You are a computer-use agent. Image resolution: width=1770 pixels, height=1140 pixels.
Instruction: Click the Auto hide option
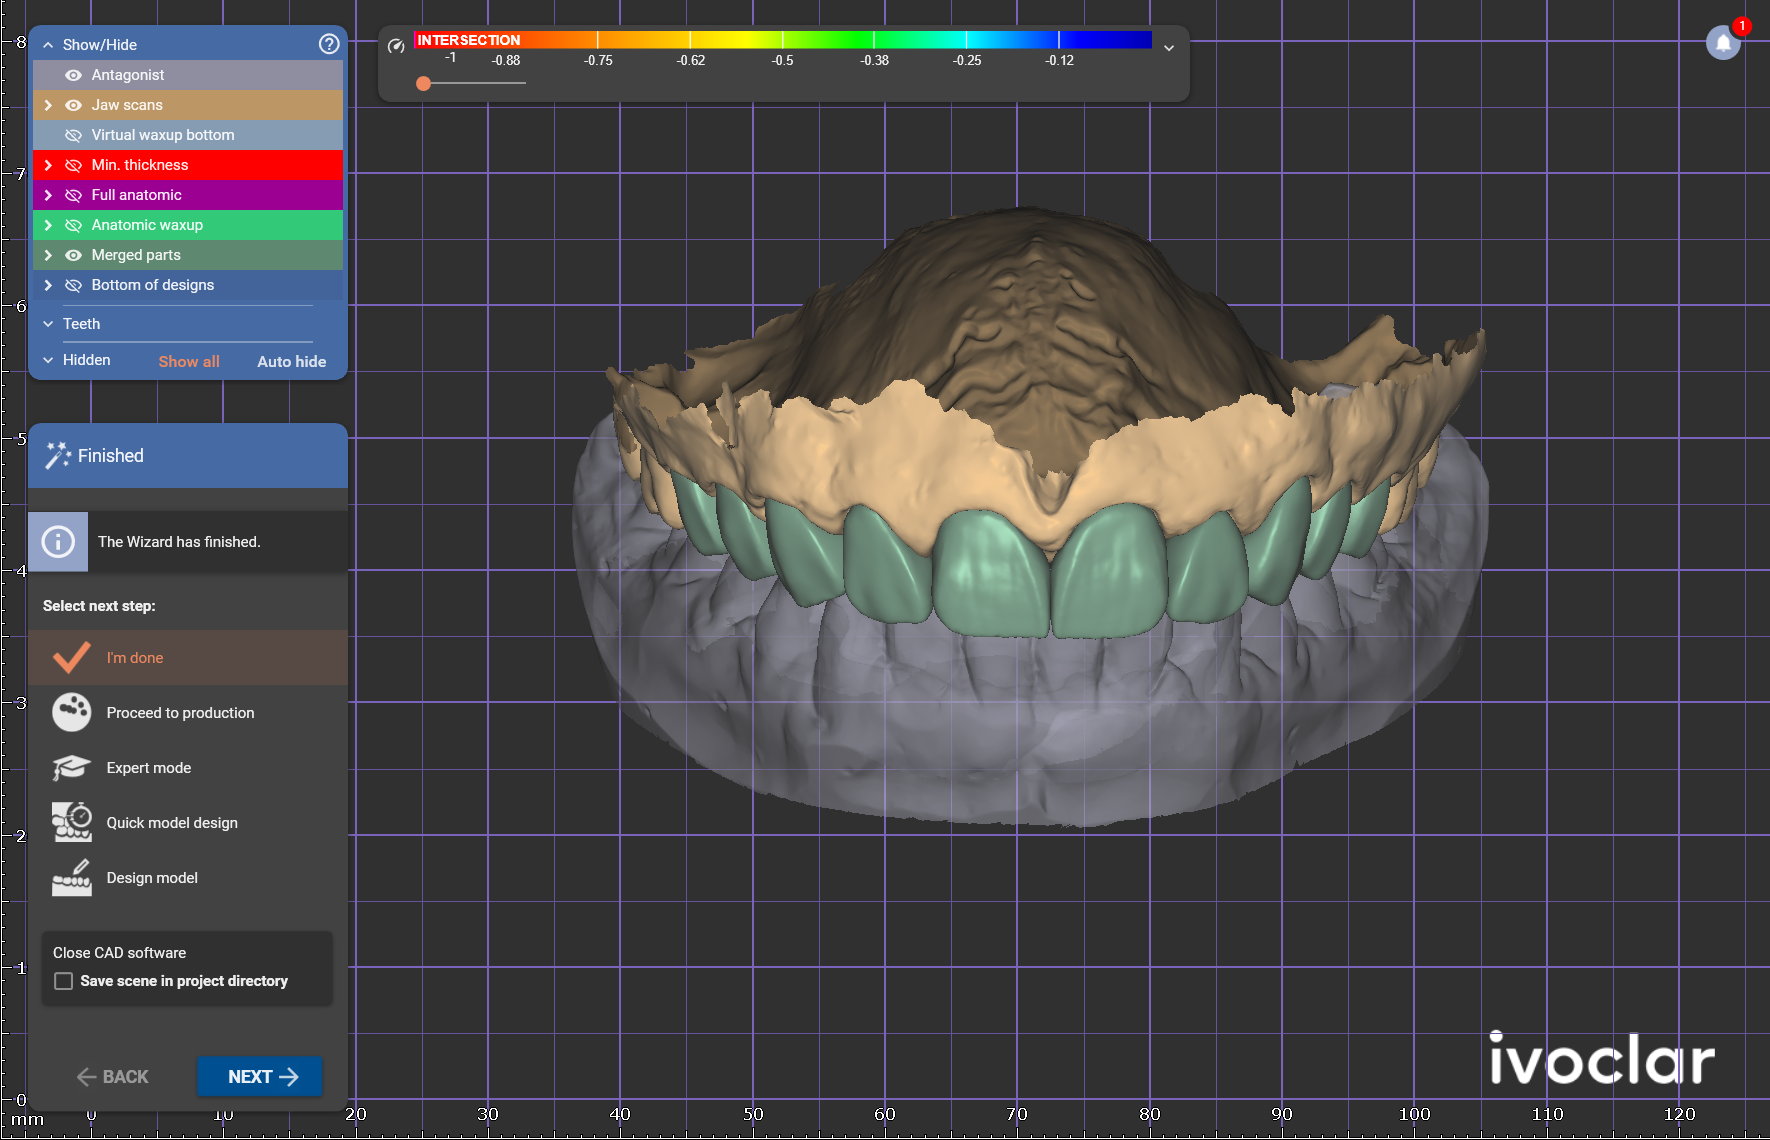click(292, 361)
